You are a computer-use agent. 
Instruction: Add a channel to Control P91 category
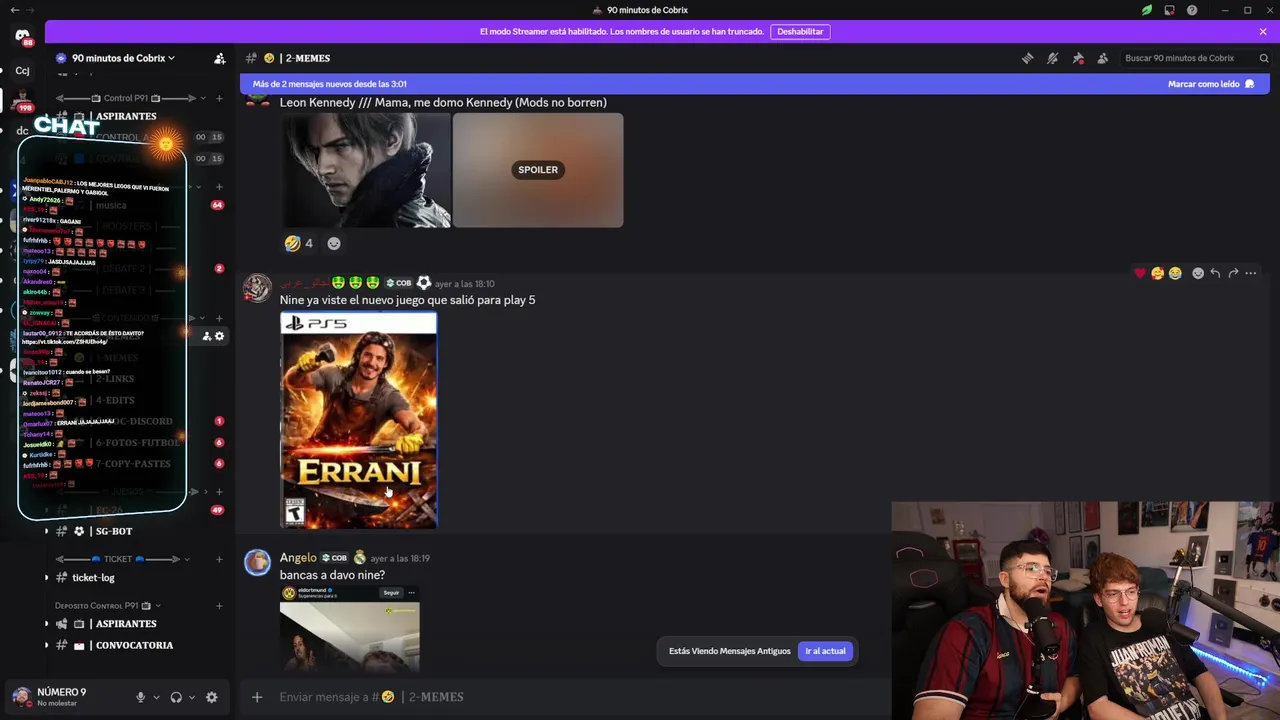(x=219, y=98)
